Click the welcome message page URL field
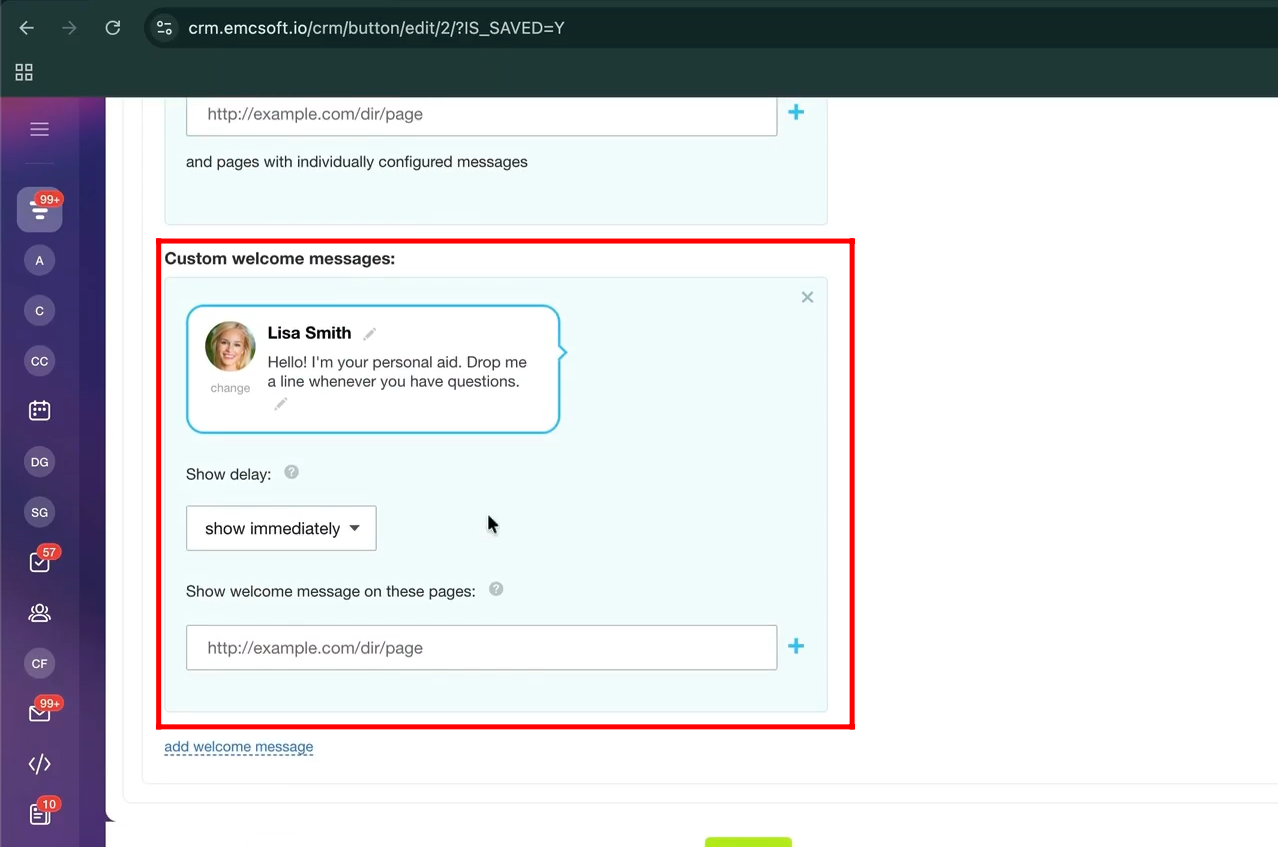The width and height of the screenshot is (1278, 847). [x=481, y=648]
